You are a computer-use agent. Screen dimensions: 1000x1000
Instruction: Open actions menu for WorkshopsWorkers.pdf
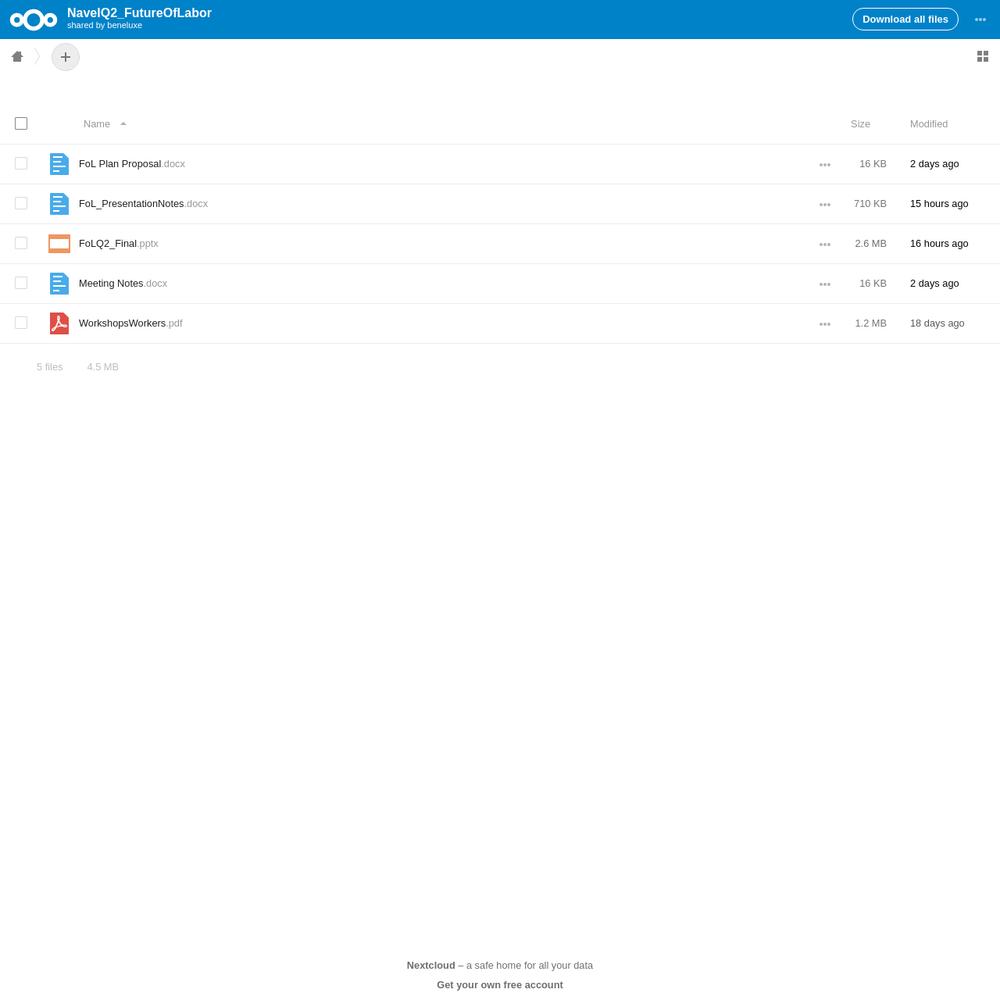point(825,324)
